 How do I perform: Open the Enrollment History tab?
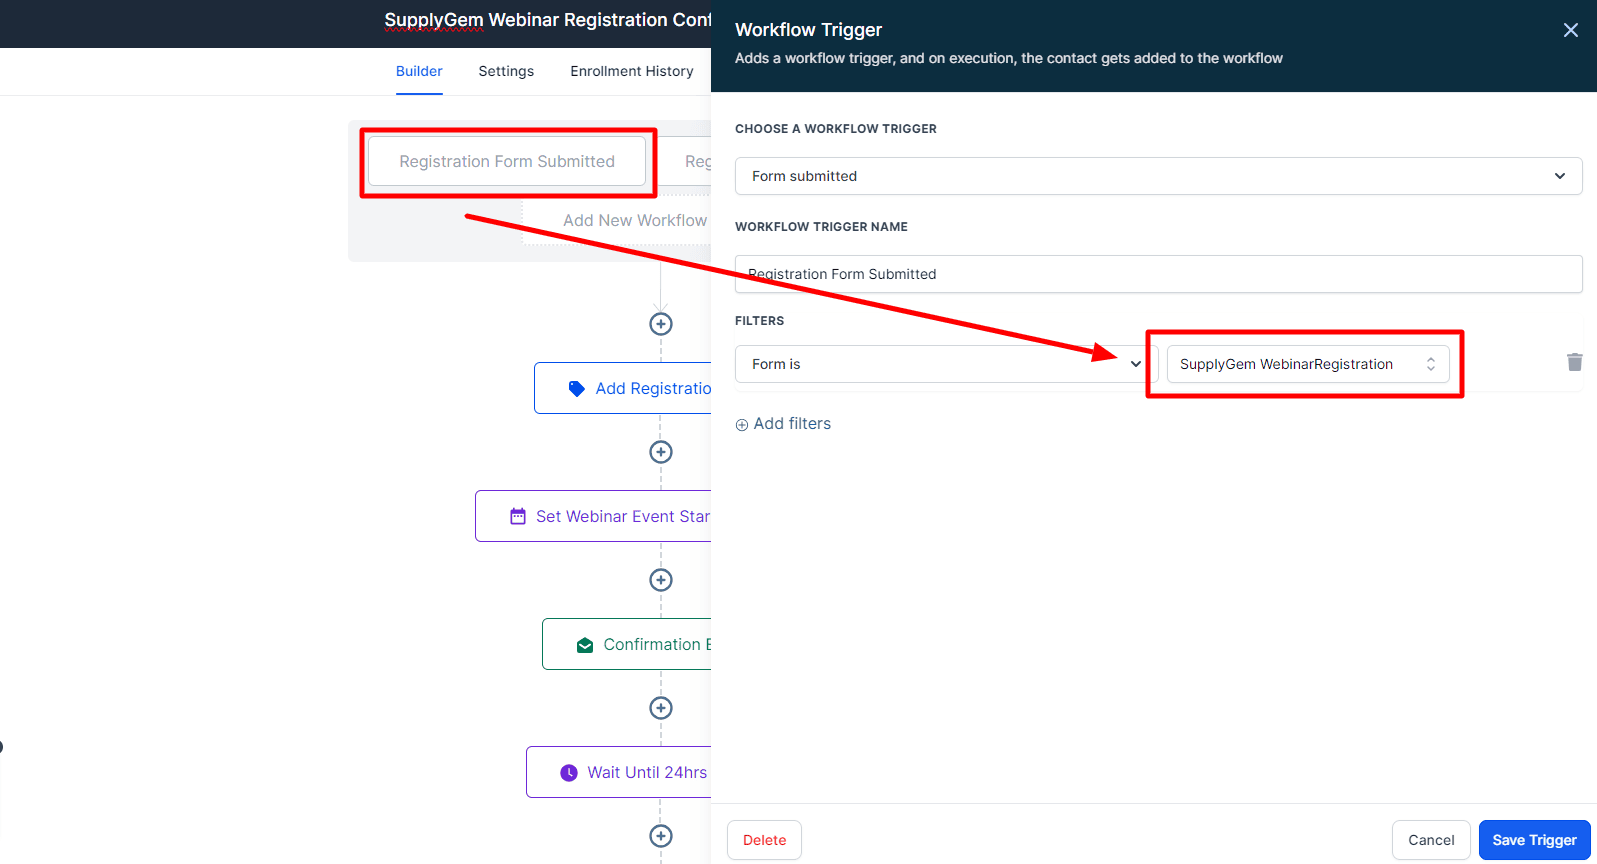[632, 71]
